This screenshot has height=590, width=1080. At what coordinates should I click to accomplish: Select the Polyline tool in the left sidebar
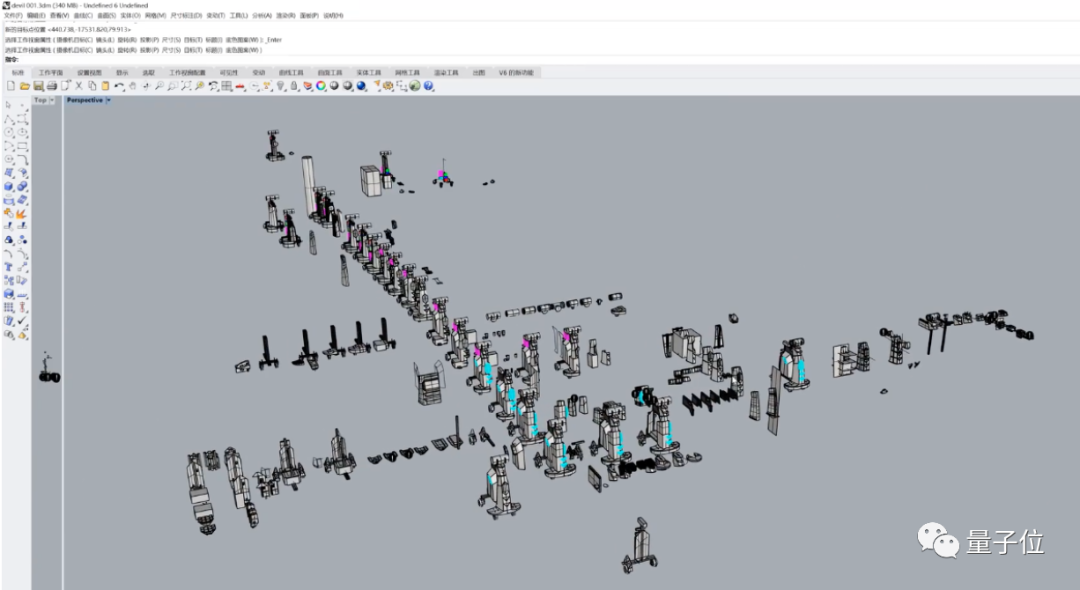click(8, 118)
